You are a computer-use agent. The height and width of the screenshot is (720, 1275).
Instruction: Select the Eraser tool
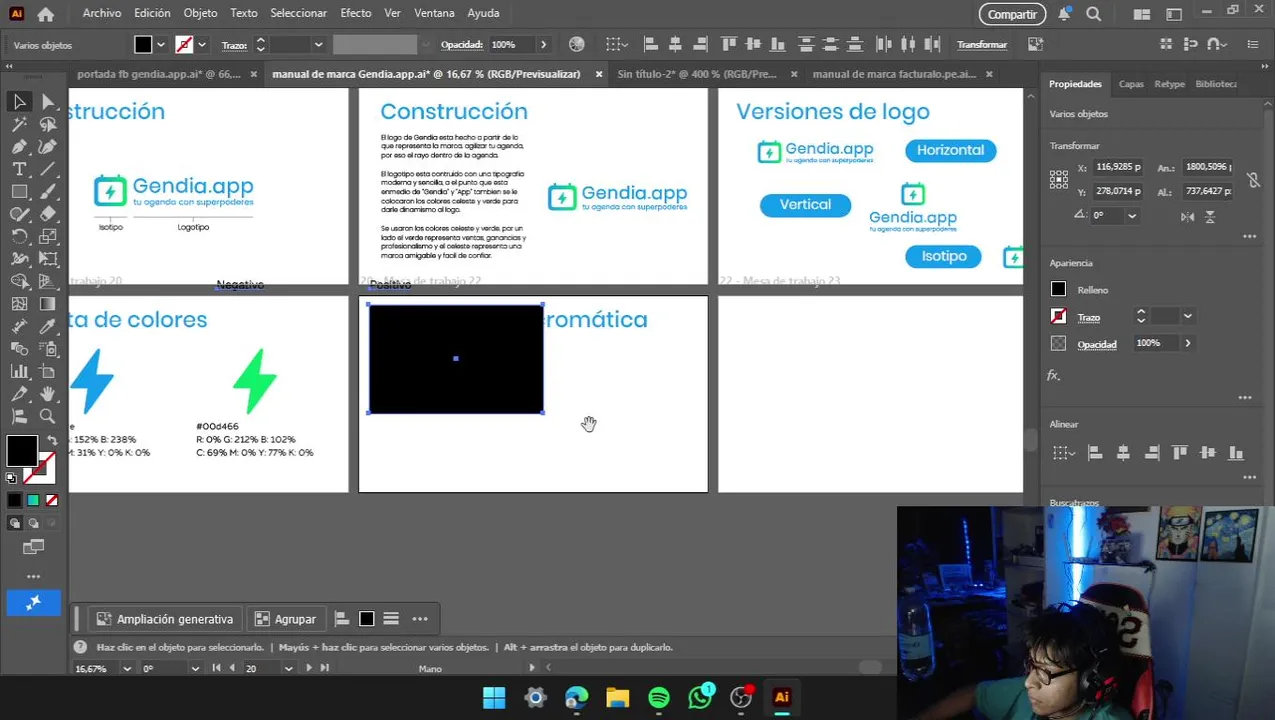pos(48,214)
